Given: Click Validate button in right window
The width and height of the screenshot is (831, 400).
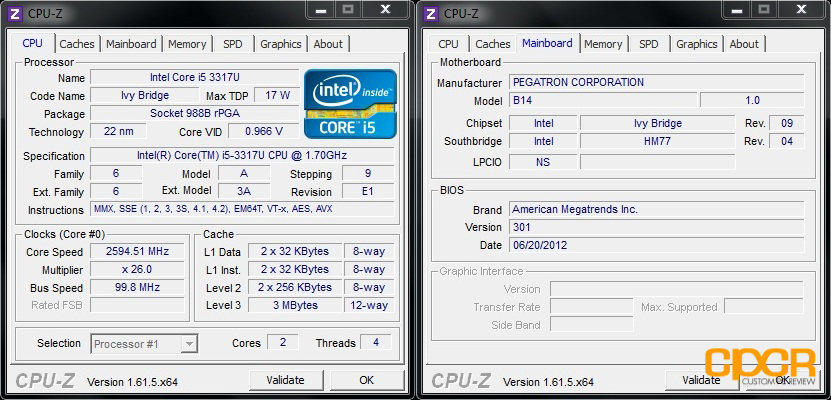Looking at the screenshot, I should (x=701, y=380).
